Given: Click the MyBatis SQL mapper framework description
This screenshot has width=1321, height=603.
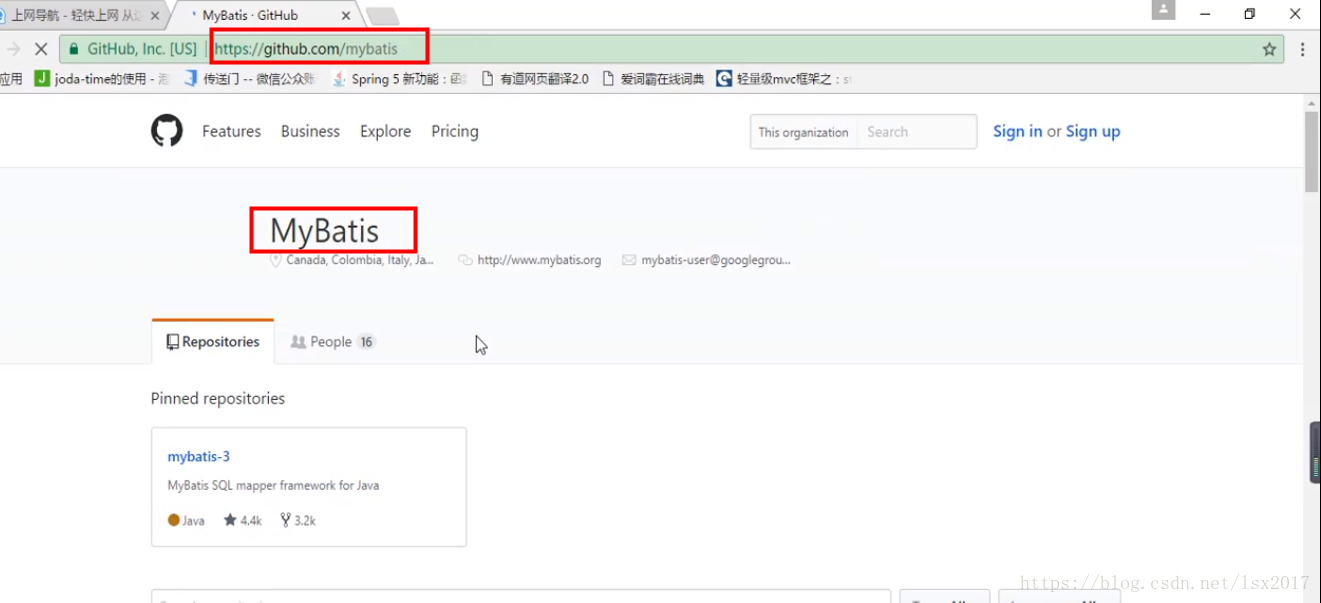Looking at the screenshot, I should pos(273,485).
